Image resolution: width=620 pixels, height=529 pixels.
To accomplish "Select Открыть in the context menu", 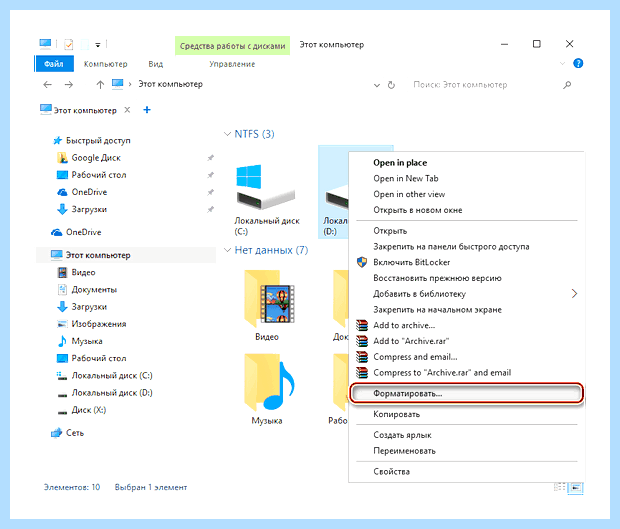I will pos(390,231).
